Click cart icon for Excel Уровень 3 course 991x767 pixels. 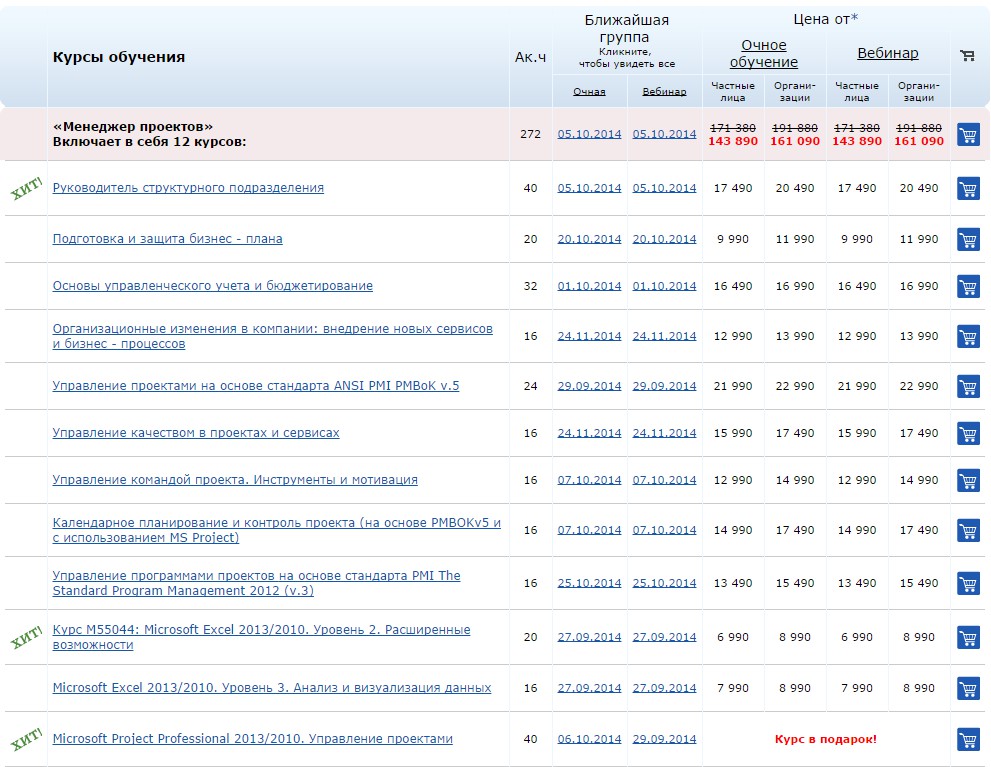click(x=967, y=689)
